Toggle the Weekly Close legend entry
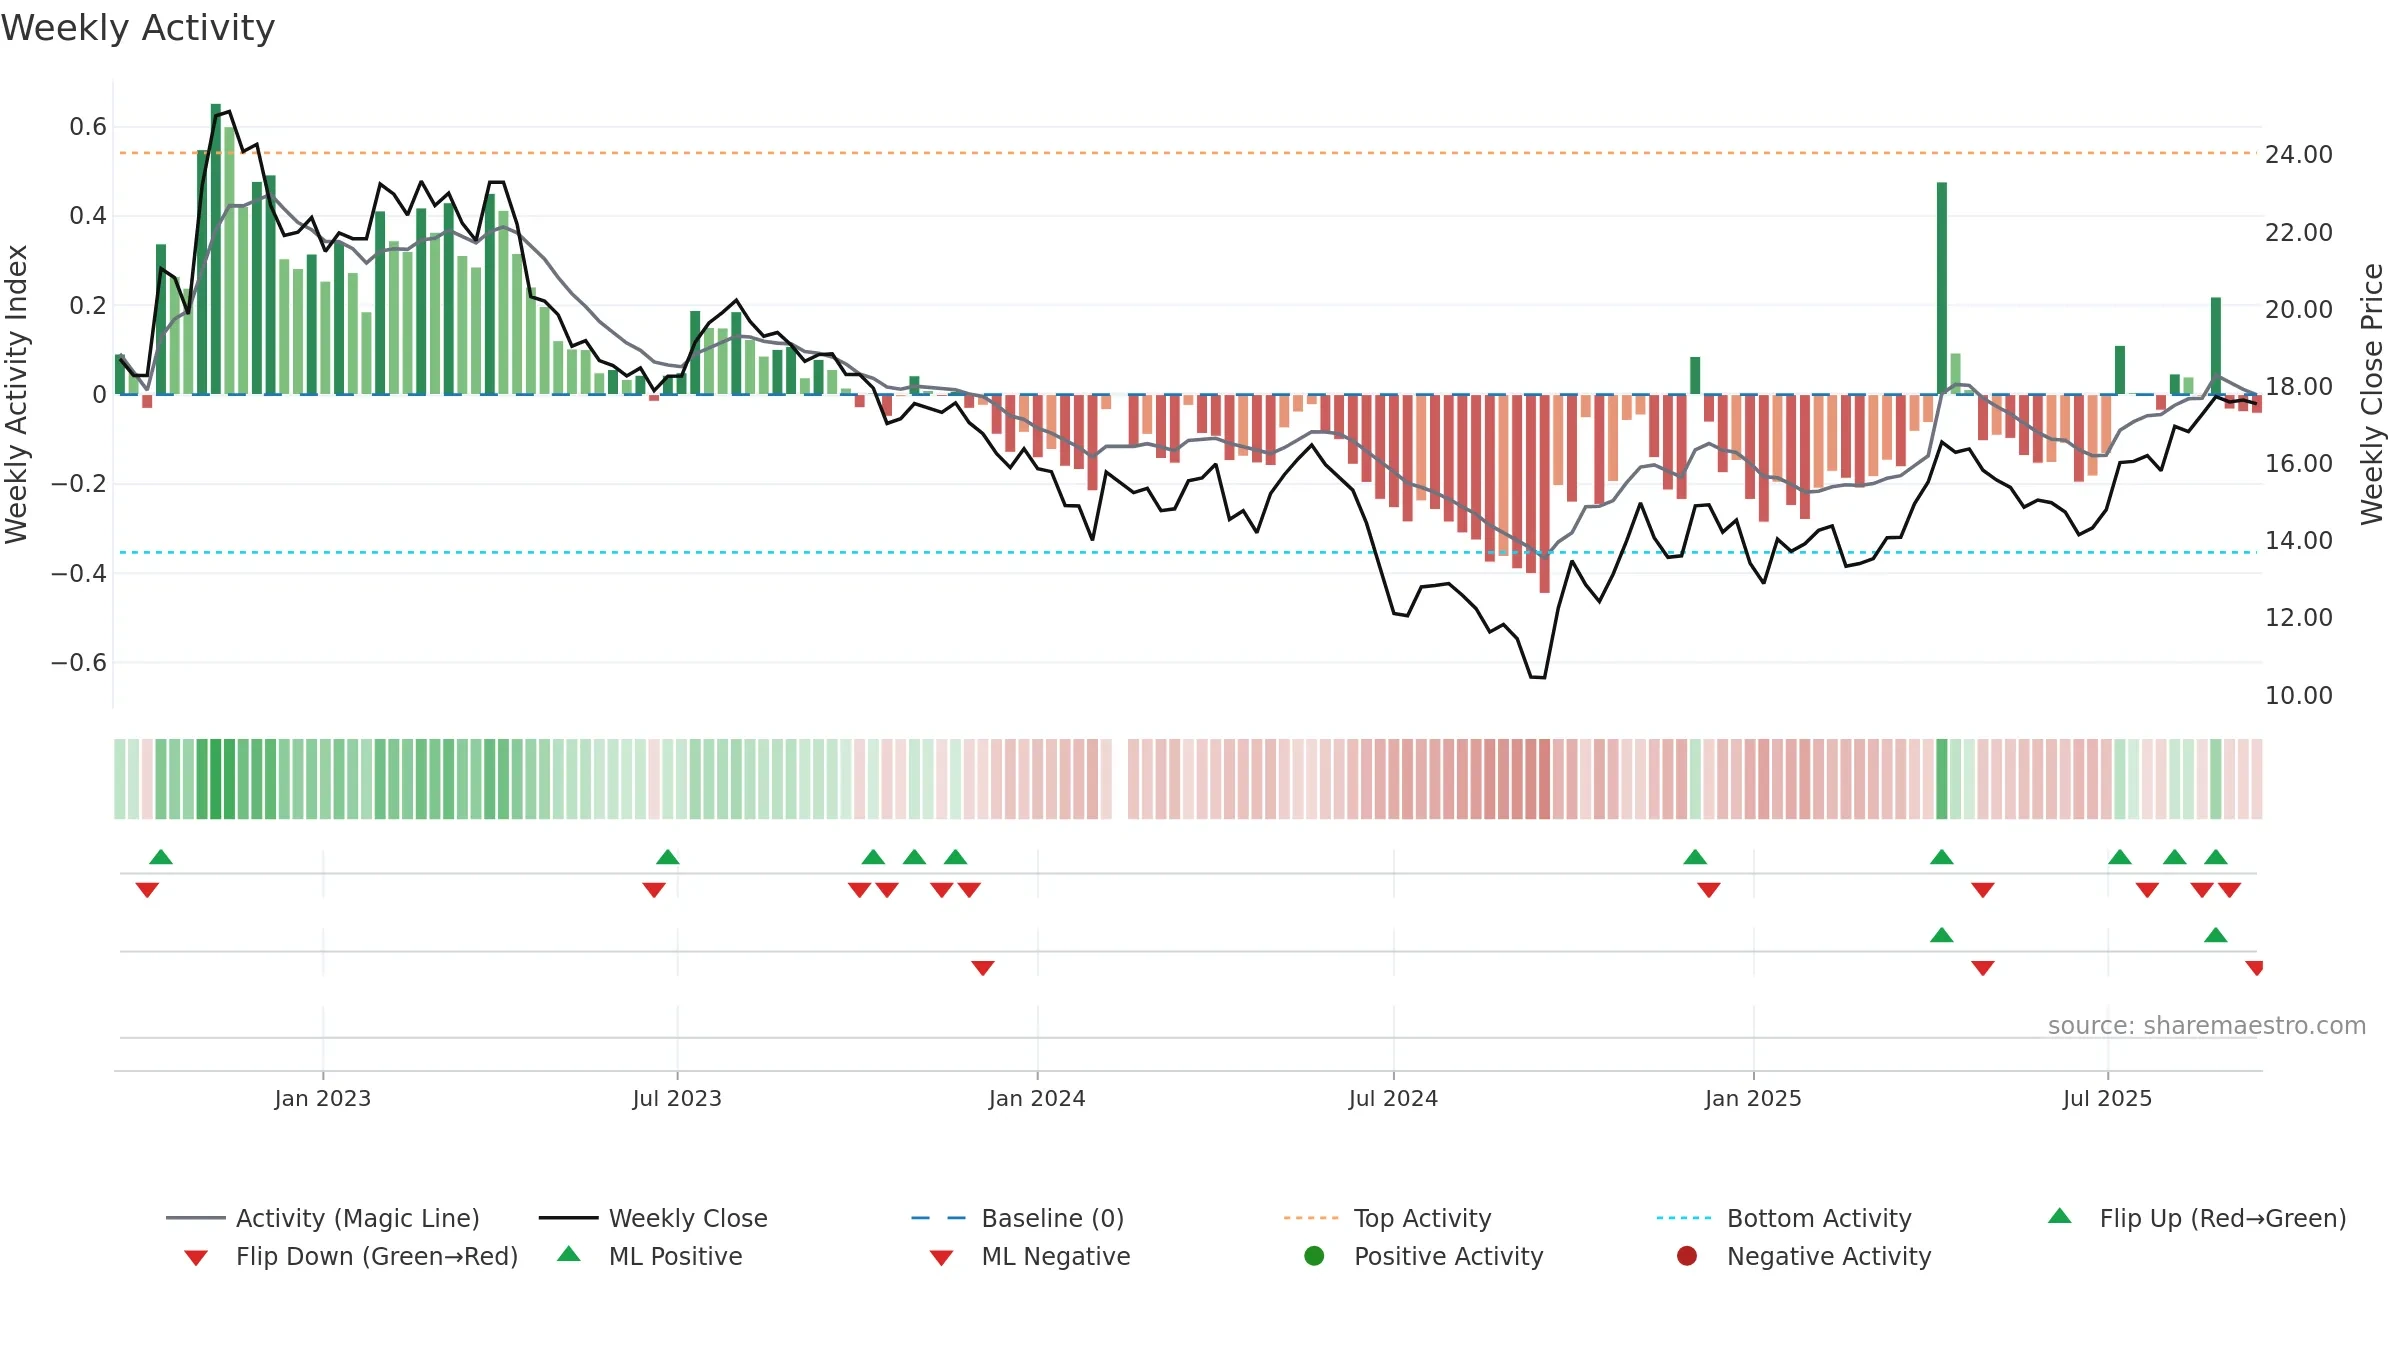 (x=653, y=1218)
